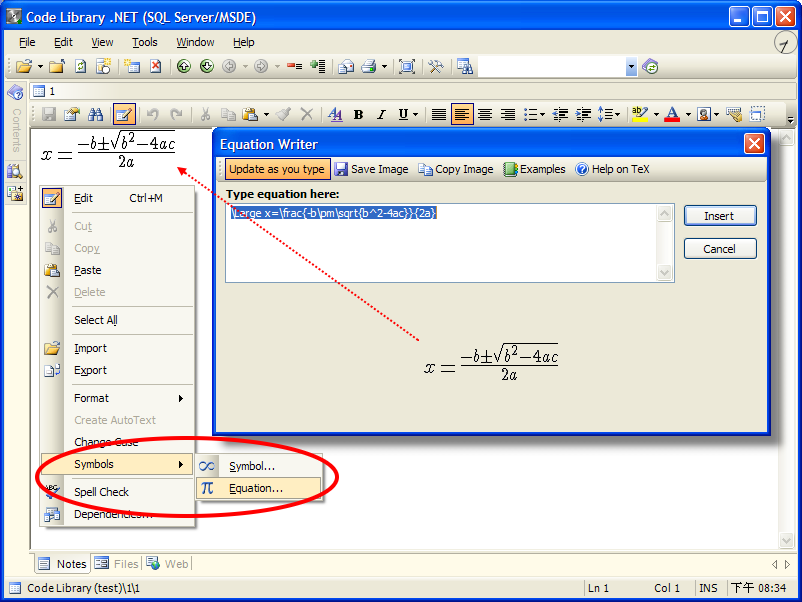Click the paste icon in the editor toolbar
Image resolution: width=802 pixels, height=602 pixels.
pyautogui.click(x=250, y=114)
